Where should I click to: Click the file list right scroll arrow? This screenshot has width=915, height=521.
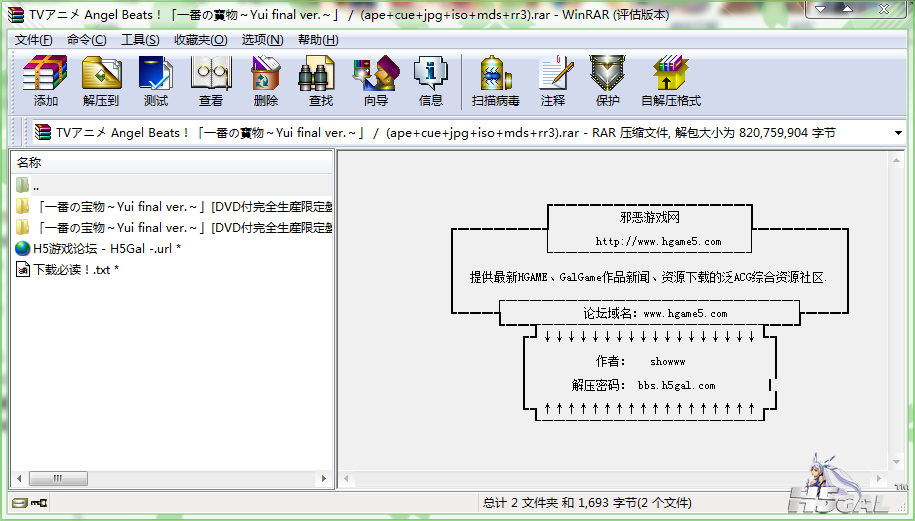324,478
